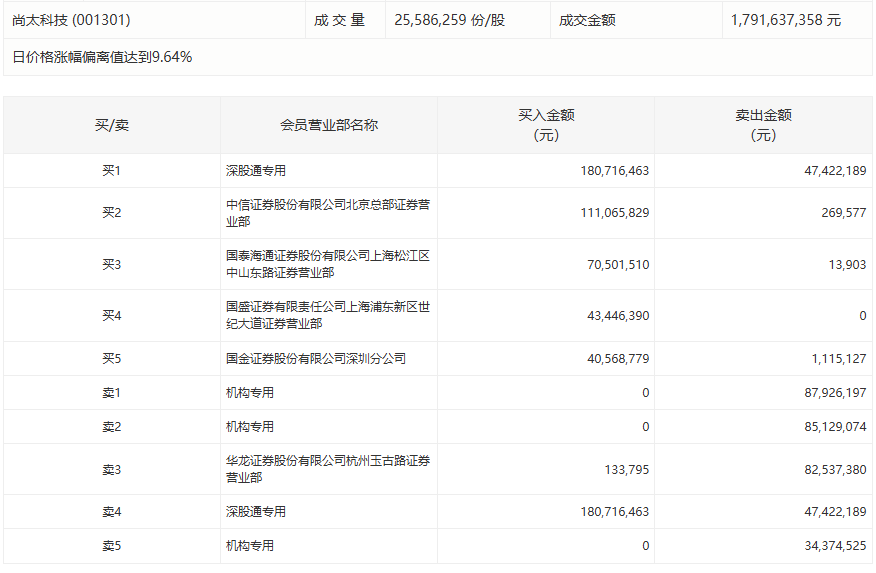Select buy amount 0 in 卖1 row

click(645, 393)
